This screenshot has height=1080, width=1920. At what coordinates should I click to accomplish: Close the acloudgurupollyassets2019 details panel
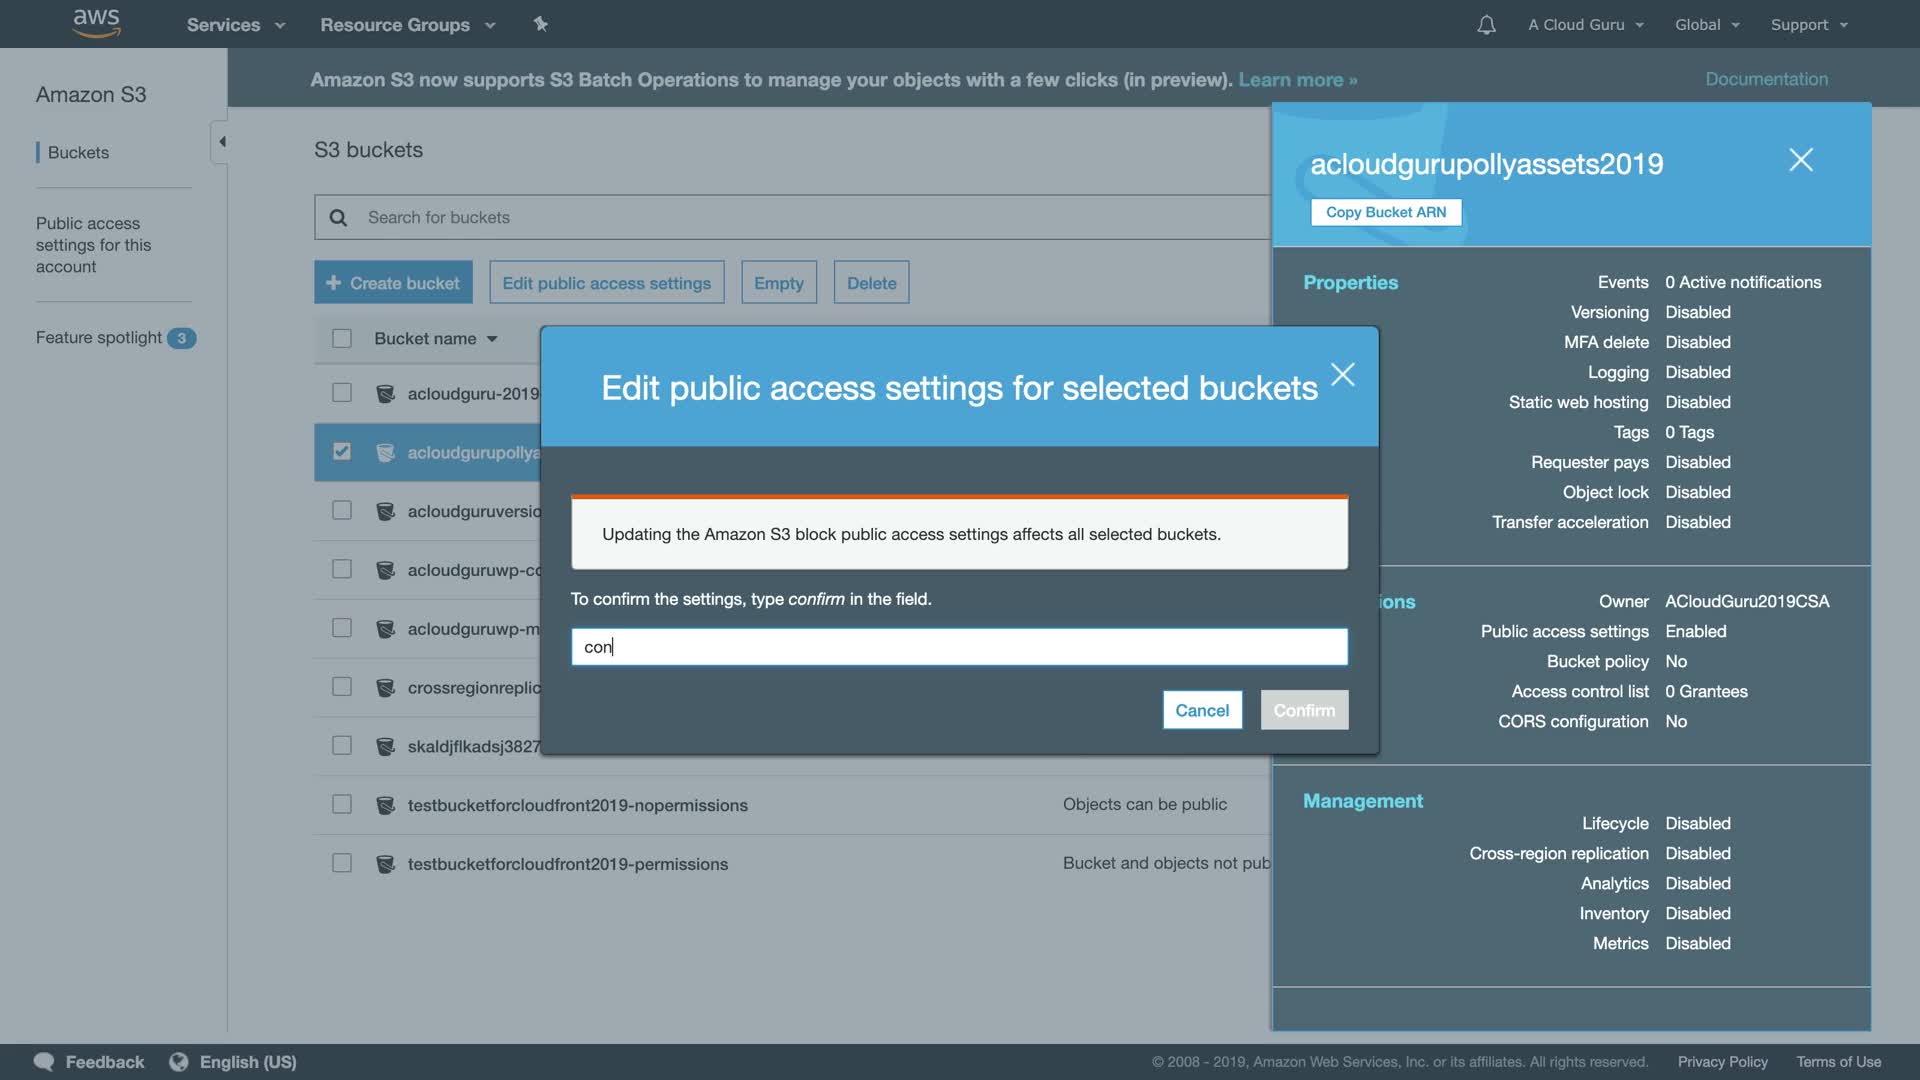coord(1800,160)
